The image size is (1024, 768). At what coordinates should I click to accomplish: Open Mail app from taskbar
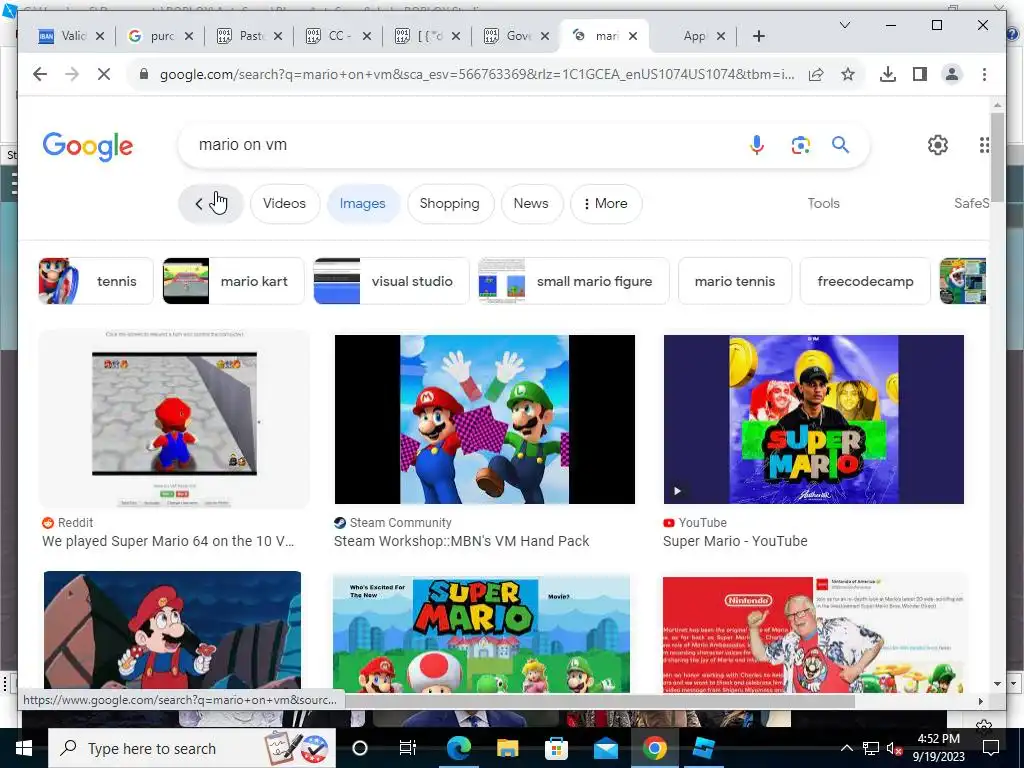605,748
